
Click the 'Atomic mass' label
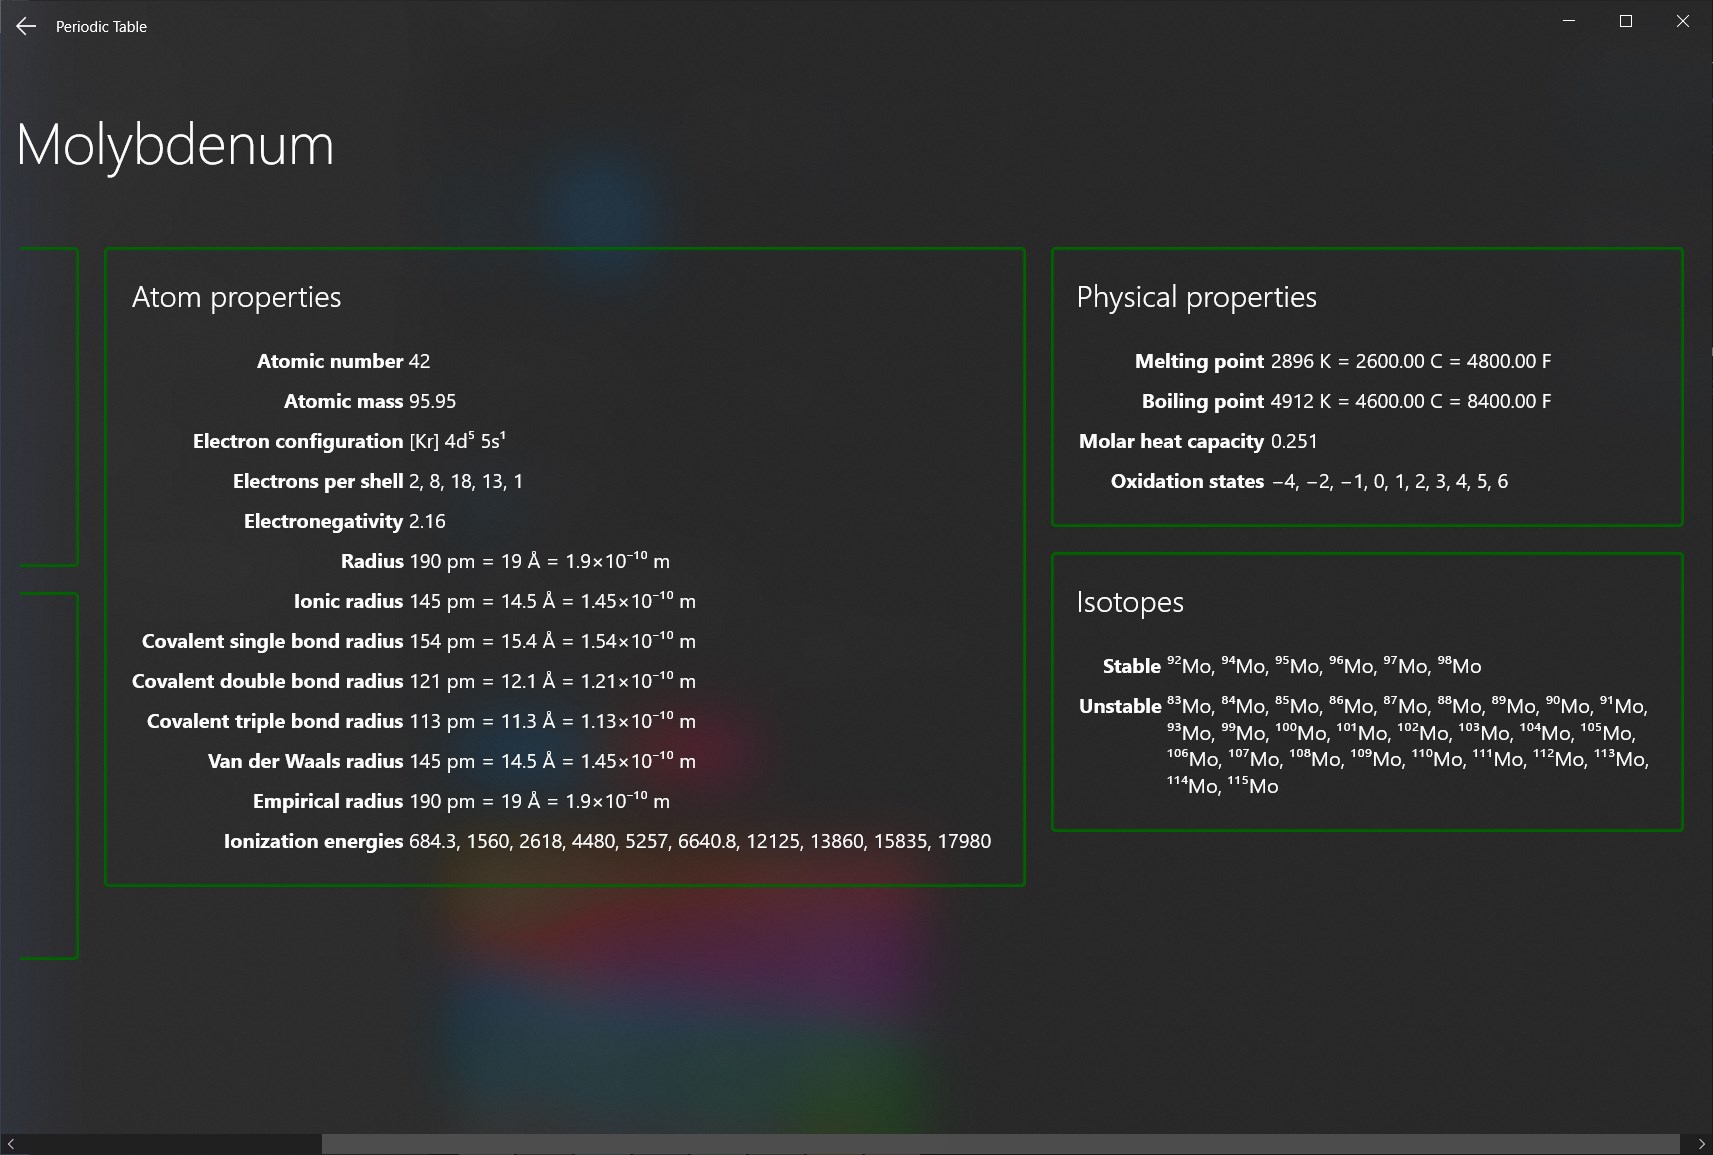click(344, 401)
